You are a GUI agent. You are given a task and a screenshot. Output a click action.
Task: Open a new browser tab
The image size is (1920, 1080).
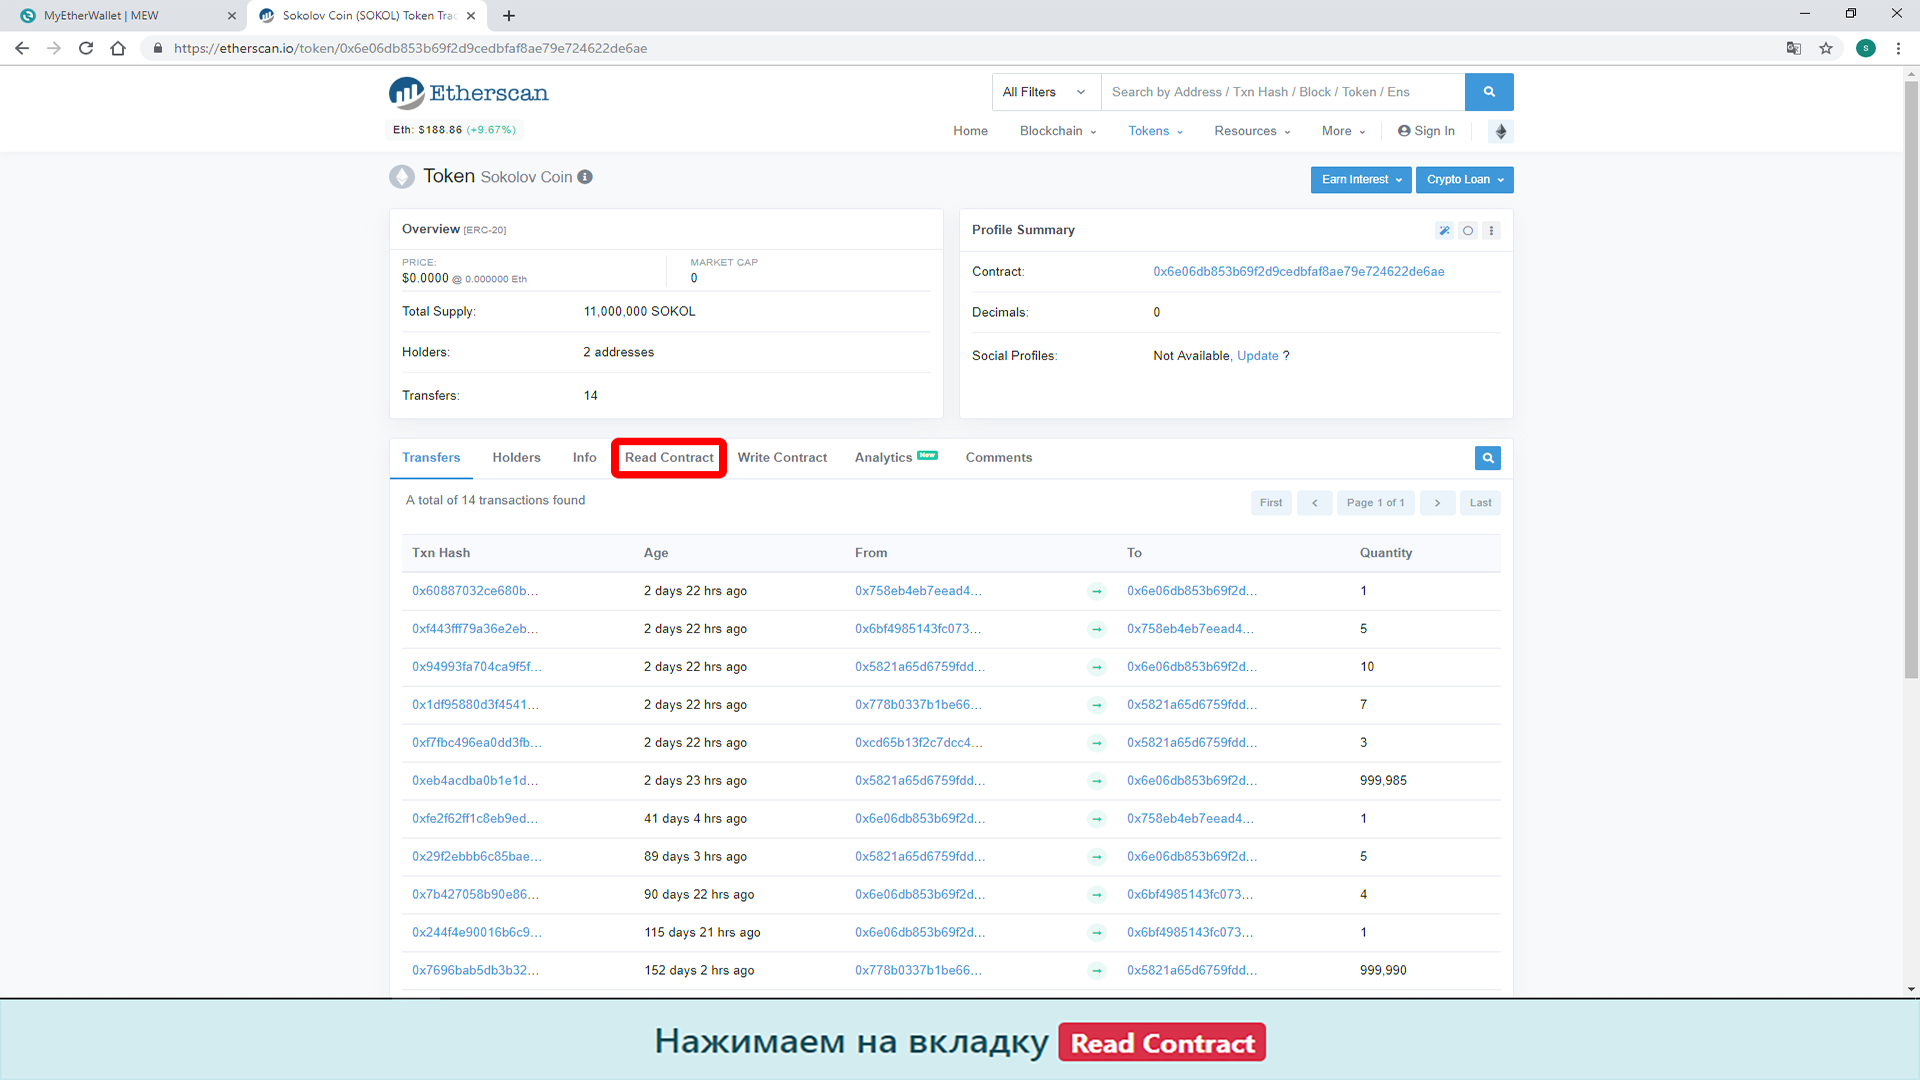point(509,16)
